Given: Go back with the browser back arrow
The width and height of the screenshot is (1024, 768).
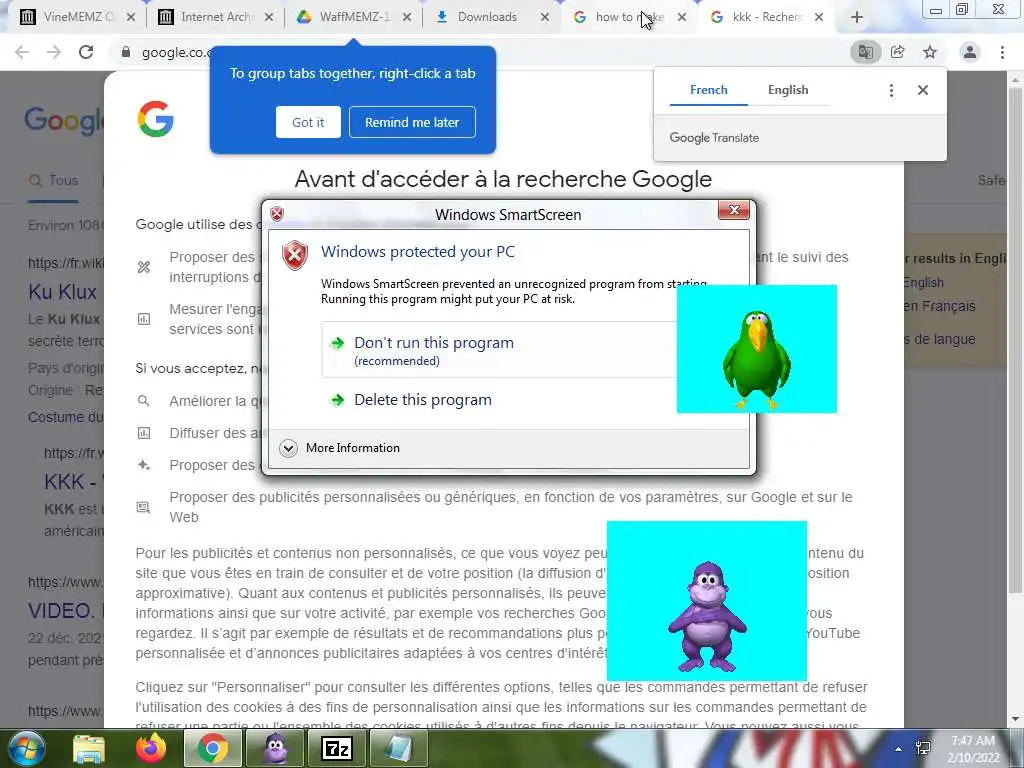Looking at the screenshot, I should [x=22, y=52].
